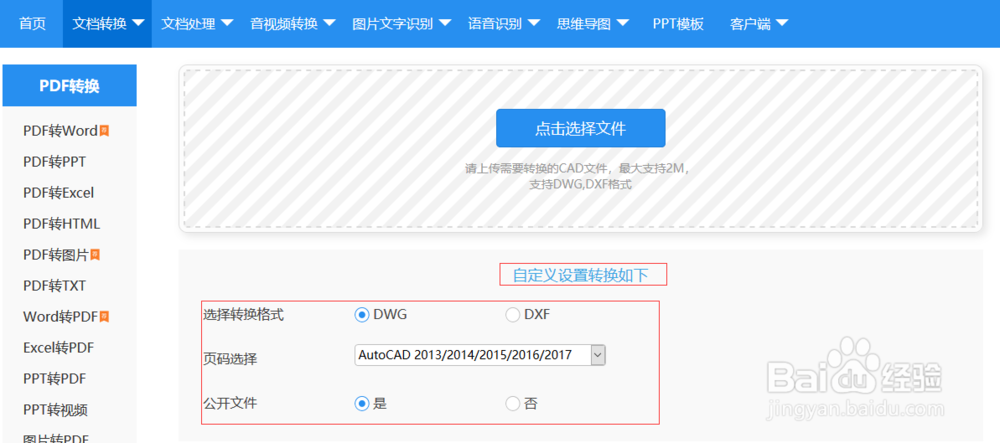Open PDF转TXT in the sidebar
Image resolution: width=1000 pixels, height=443 pixels.
click(54, 286)
